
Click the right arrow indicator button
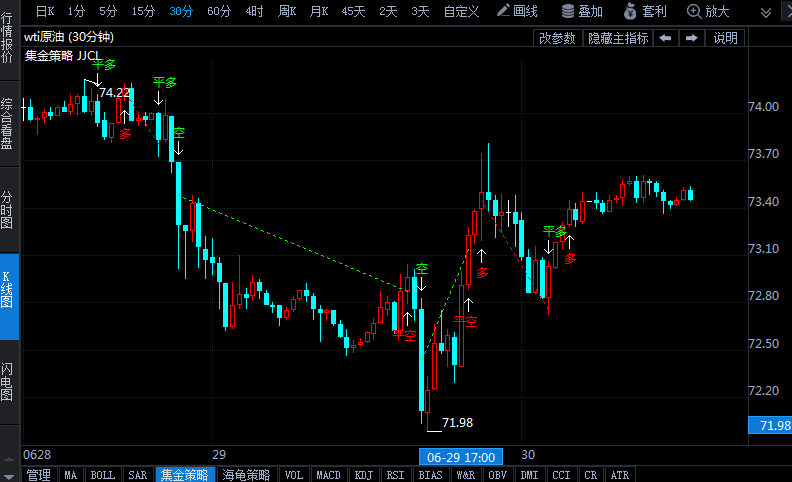[691, 38]
